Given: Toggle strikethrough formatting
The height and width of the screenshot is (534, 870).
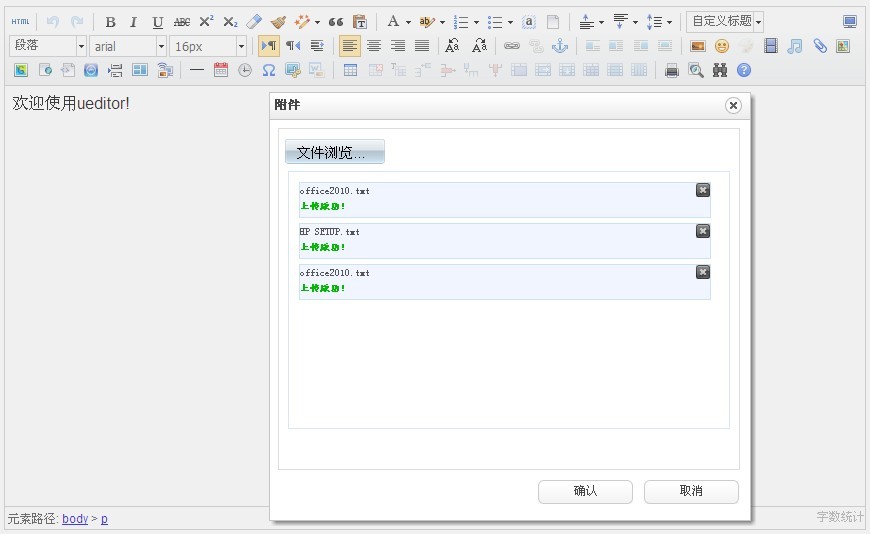Looking at the screenshot, I should [181, 22].
